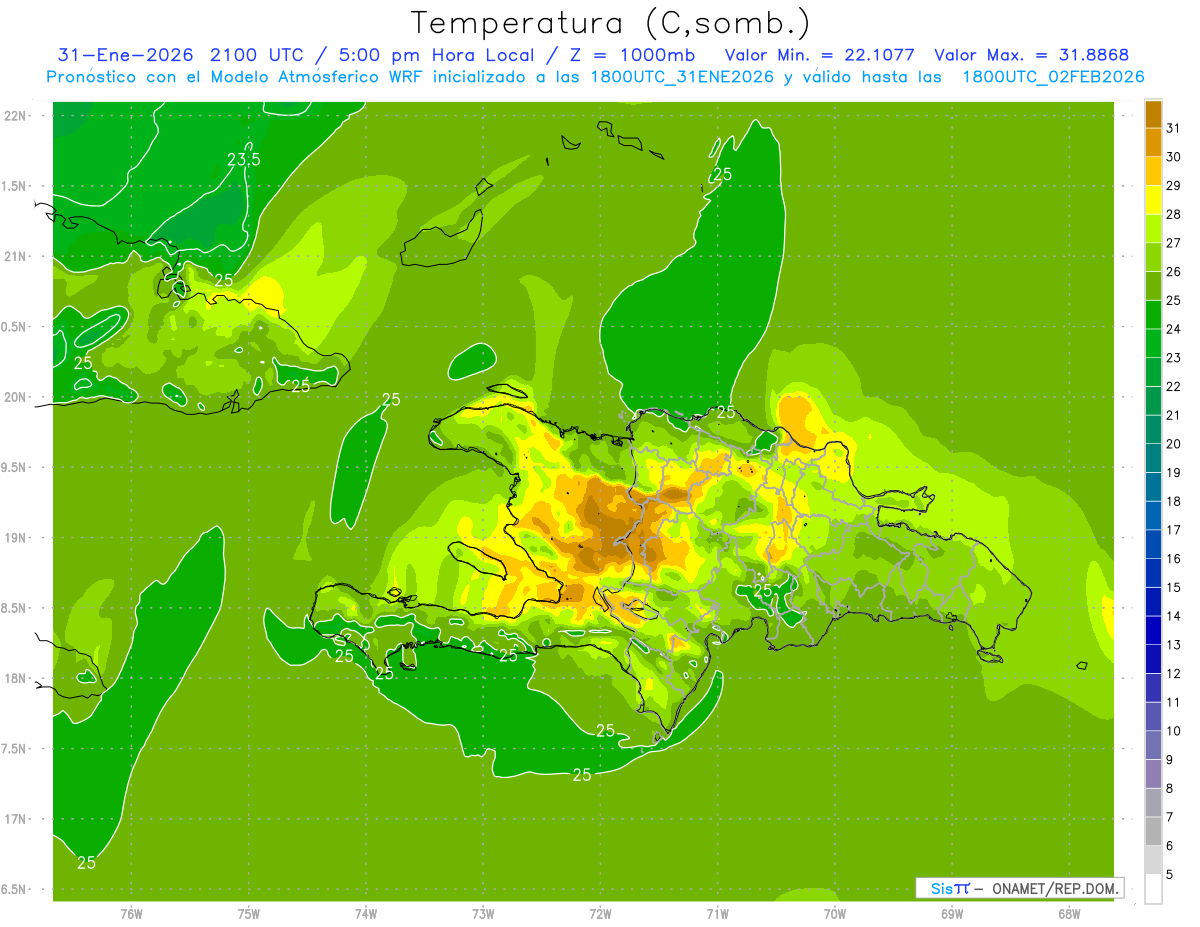Pick the teal swatch between 19 and 20
This screenshot has width=1200, height=927.
[x=1153, y=458]
